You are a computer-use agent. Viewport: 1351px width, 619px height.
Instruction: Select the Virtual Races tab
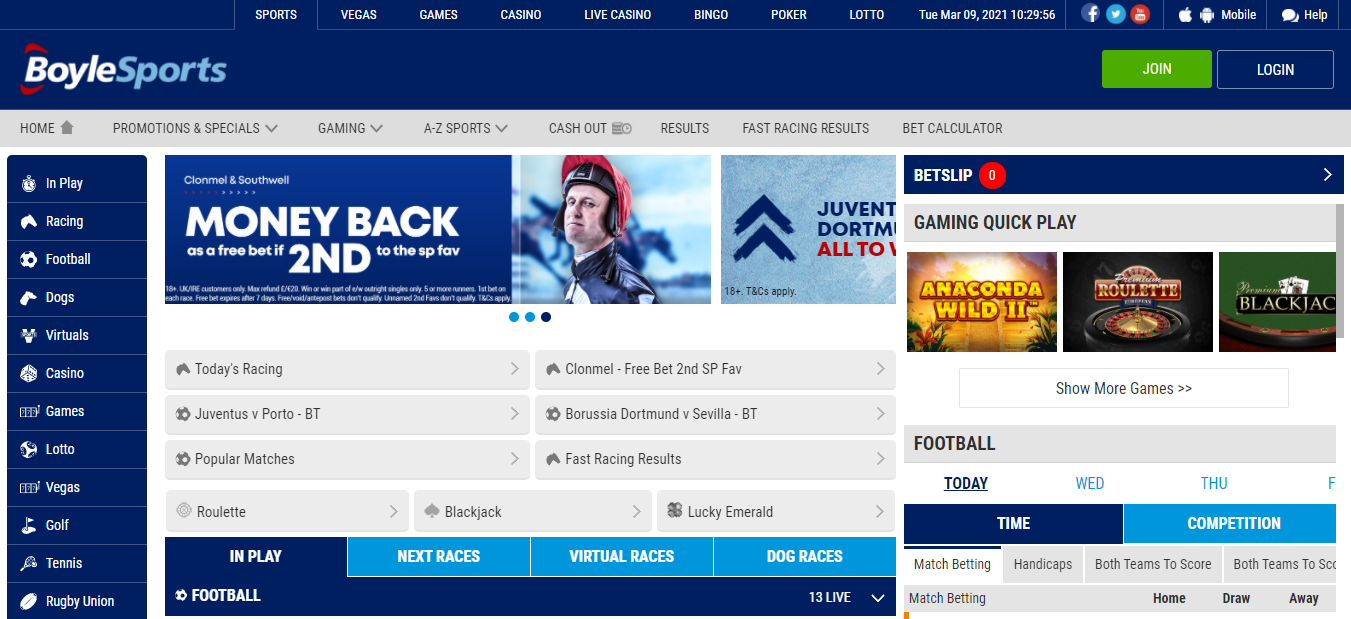(x=622, y=557)
